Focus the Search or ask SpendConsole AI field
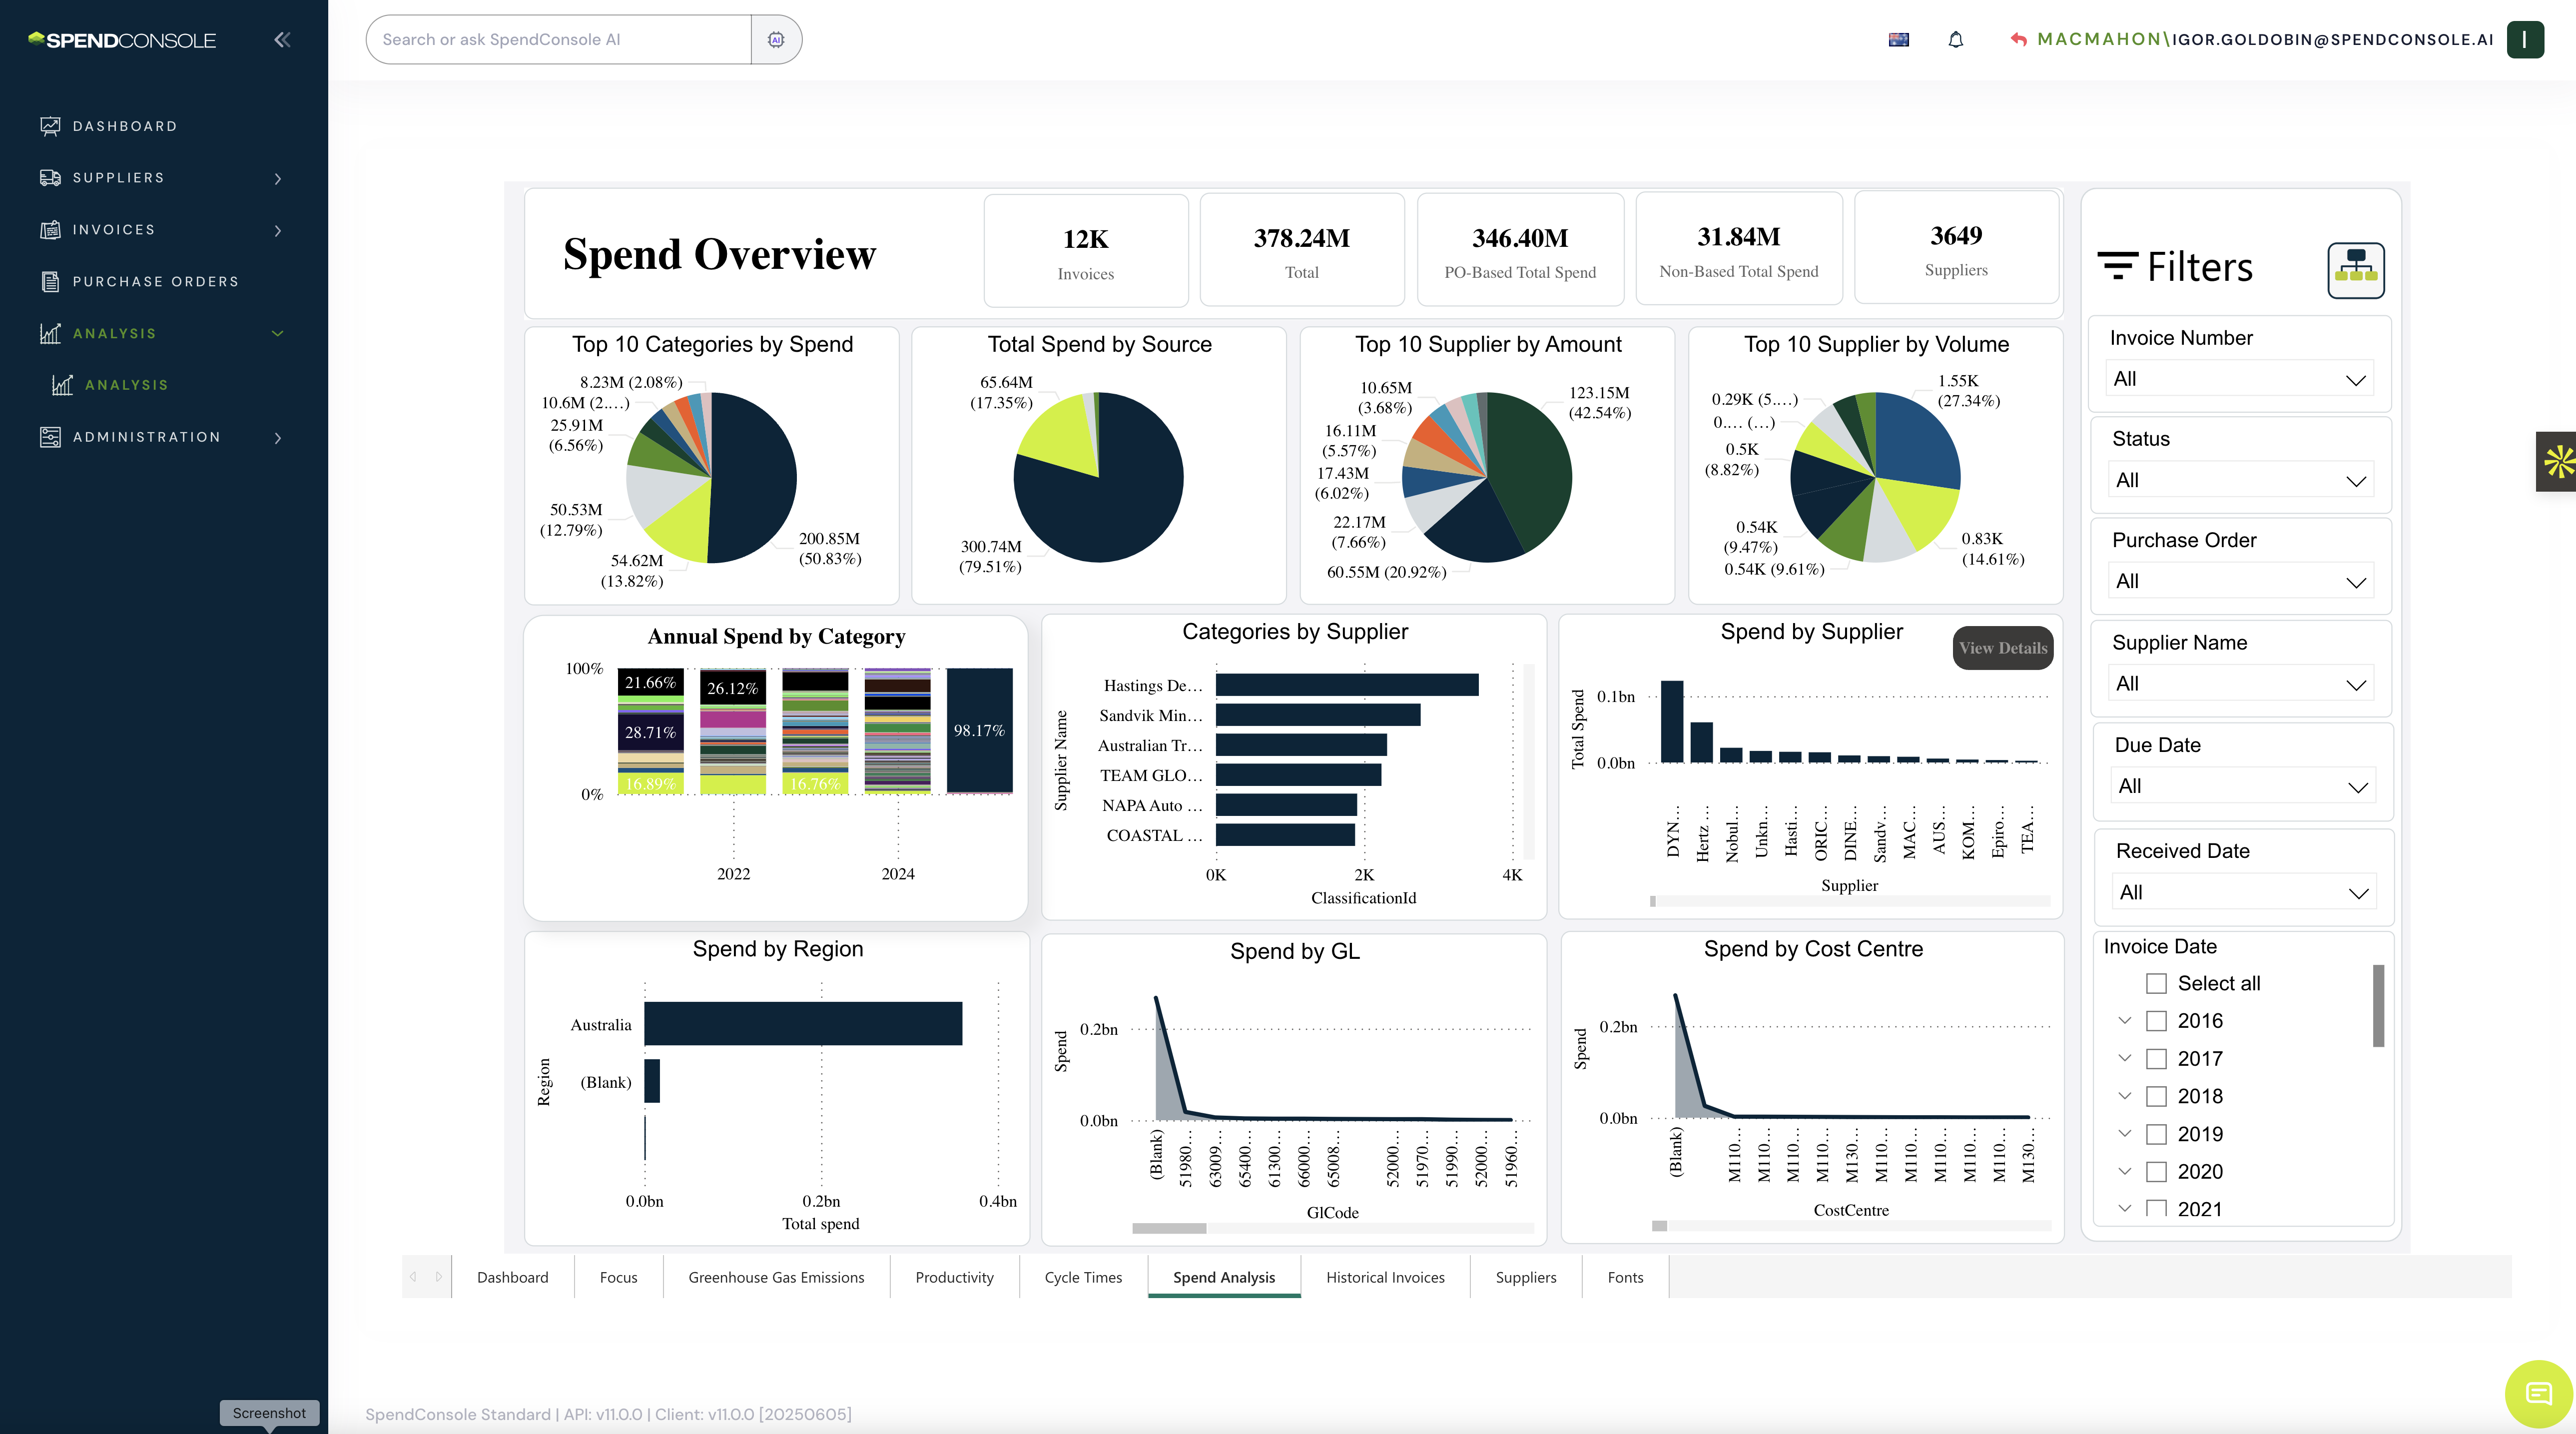This screenshot has height=1434, width=2576. (x=560, y=40)
